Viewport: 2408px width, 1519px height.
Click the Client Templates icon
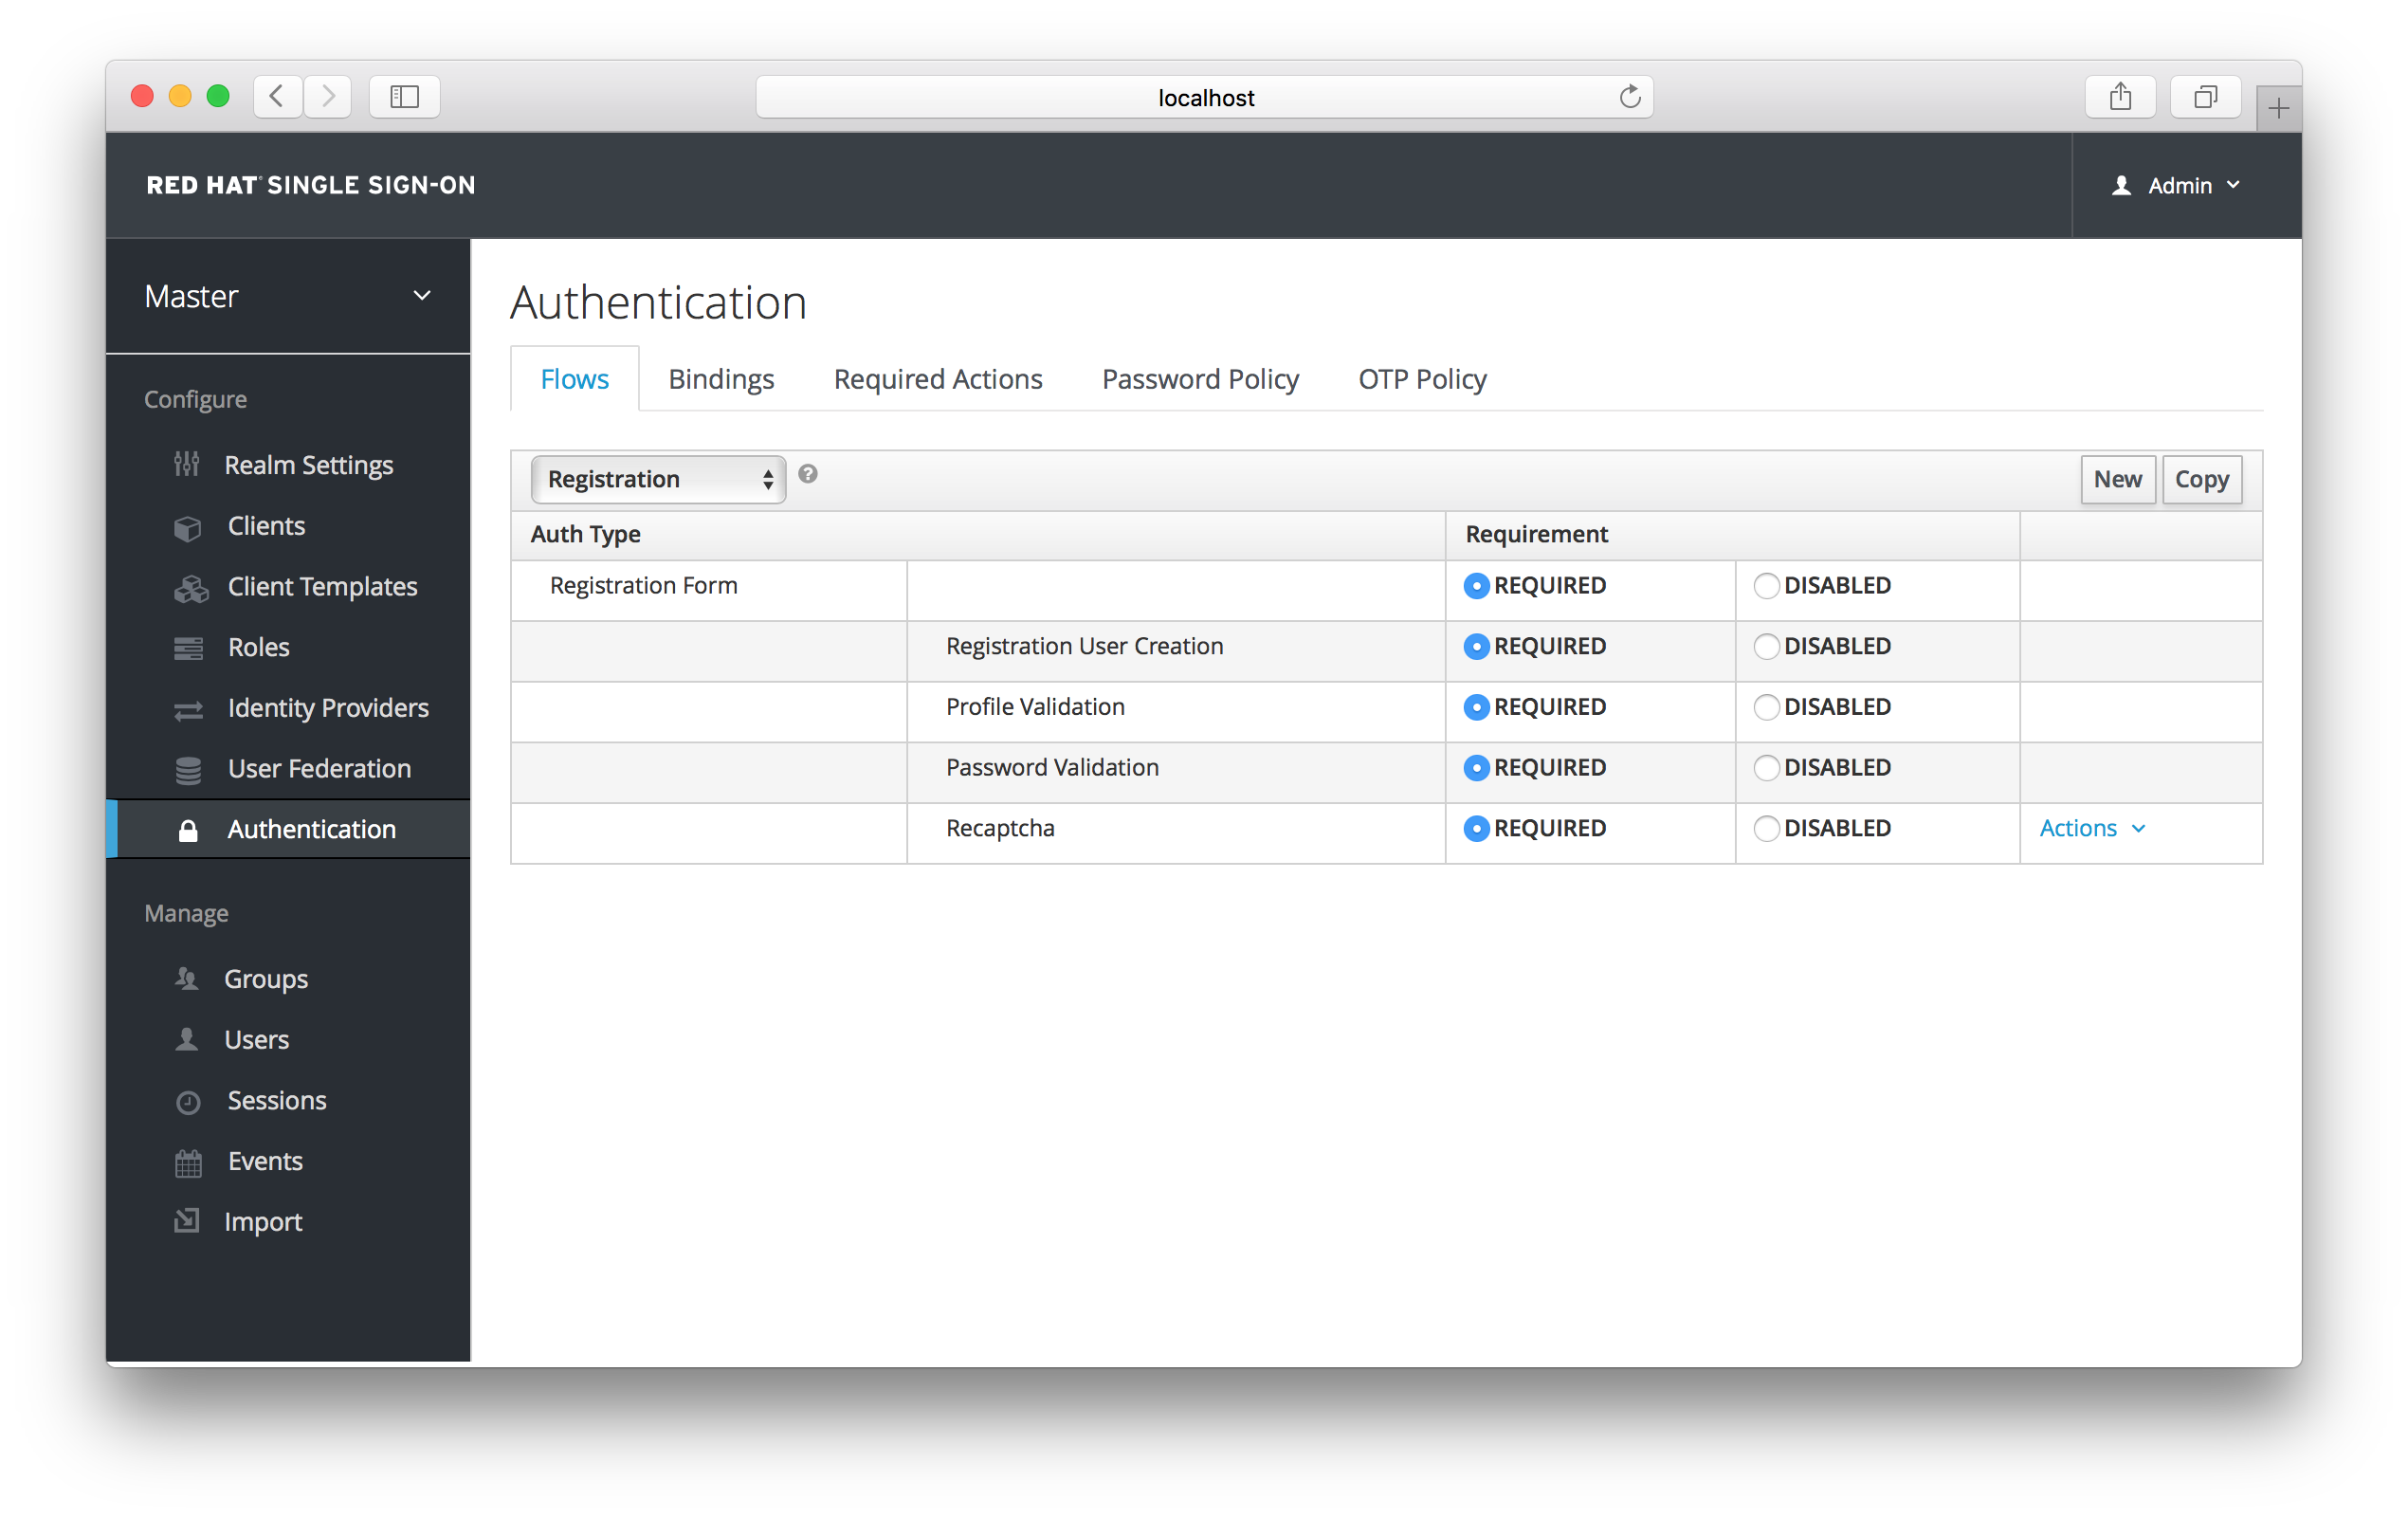pos(189,584)
